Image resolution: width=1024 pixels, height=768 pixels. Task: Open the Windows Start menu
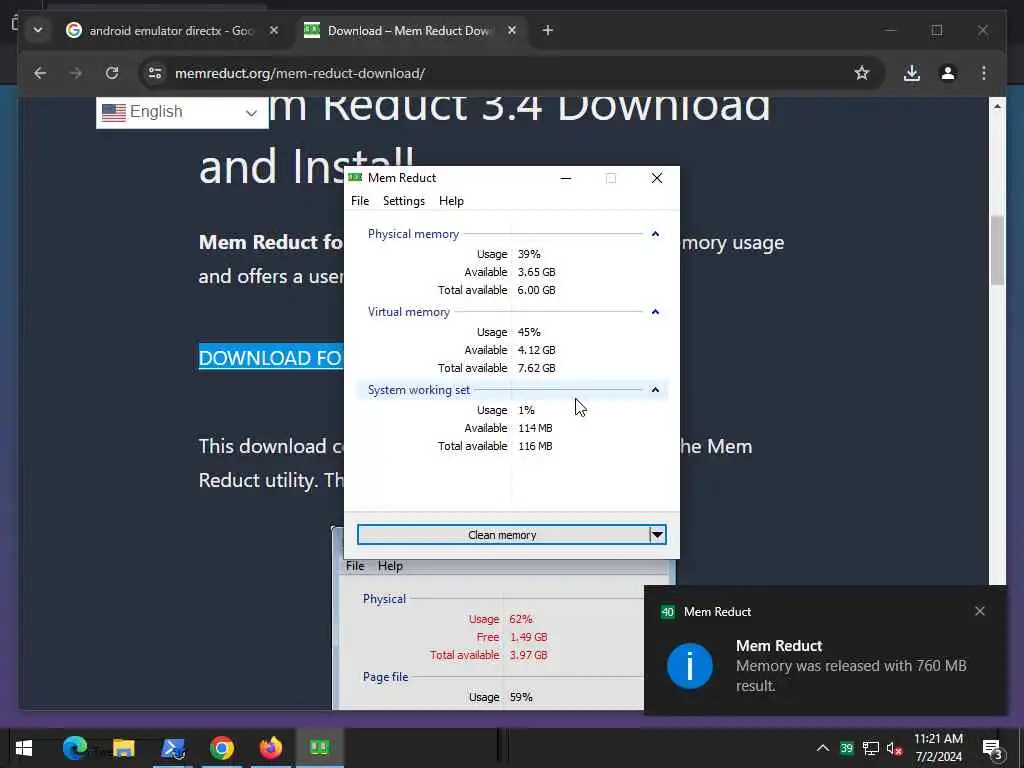click(24, 748)
